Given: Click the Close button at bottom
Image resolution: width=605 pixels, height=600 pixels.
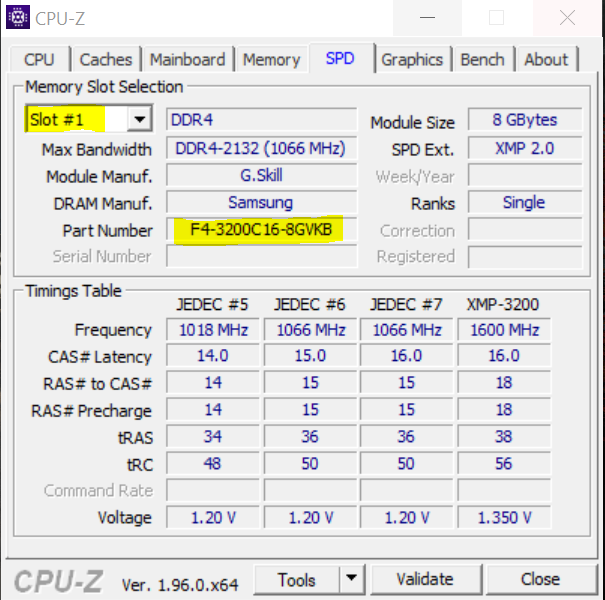Looking at the screenshot, I should (x=540, y=579).
